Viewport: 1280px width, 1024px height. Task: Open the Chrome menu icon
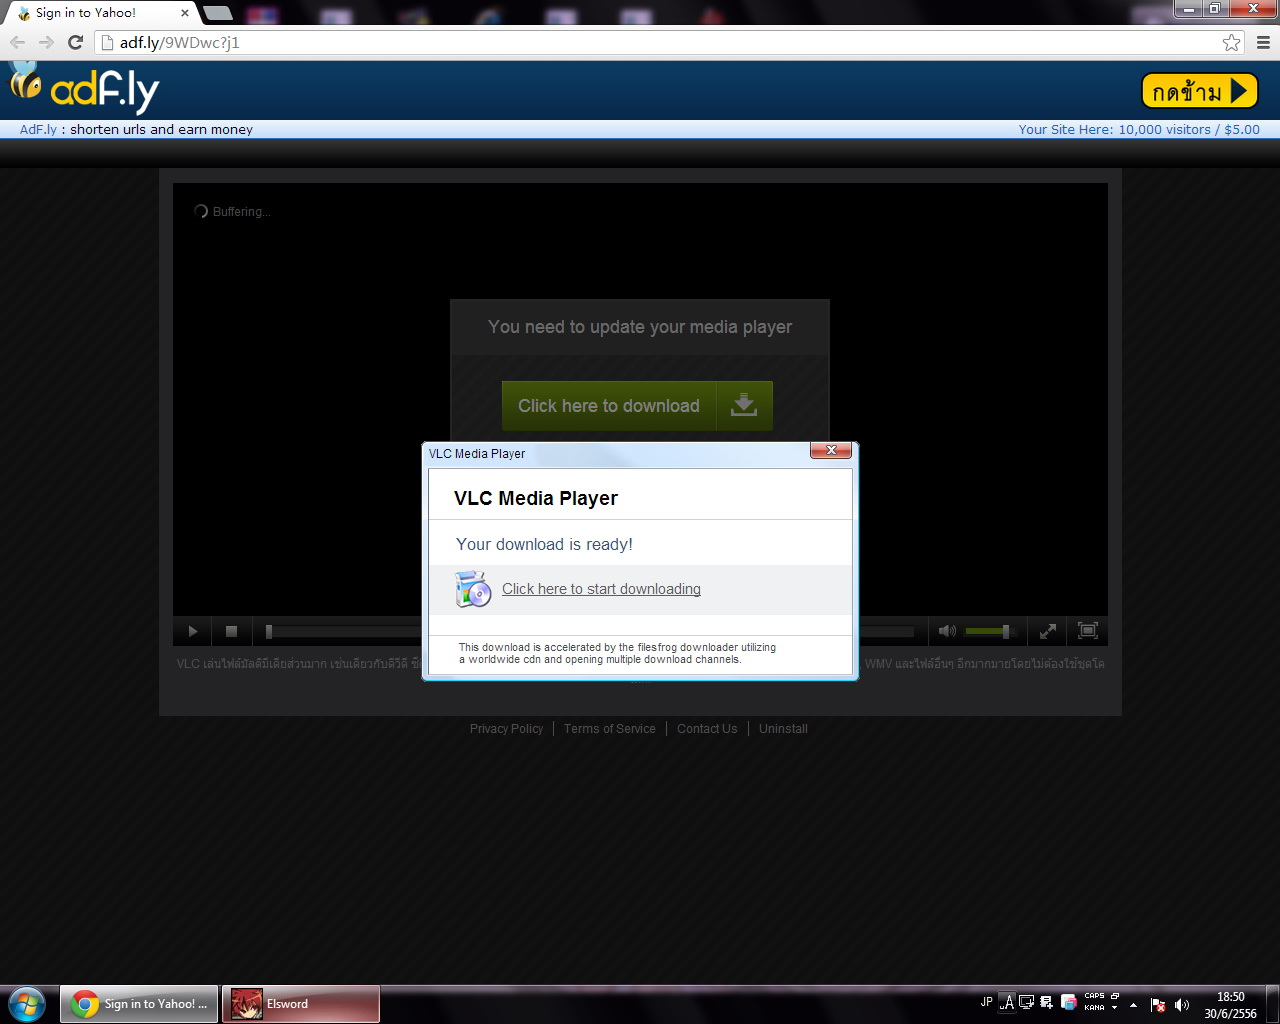pos(1263,42)
